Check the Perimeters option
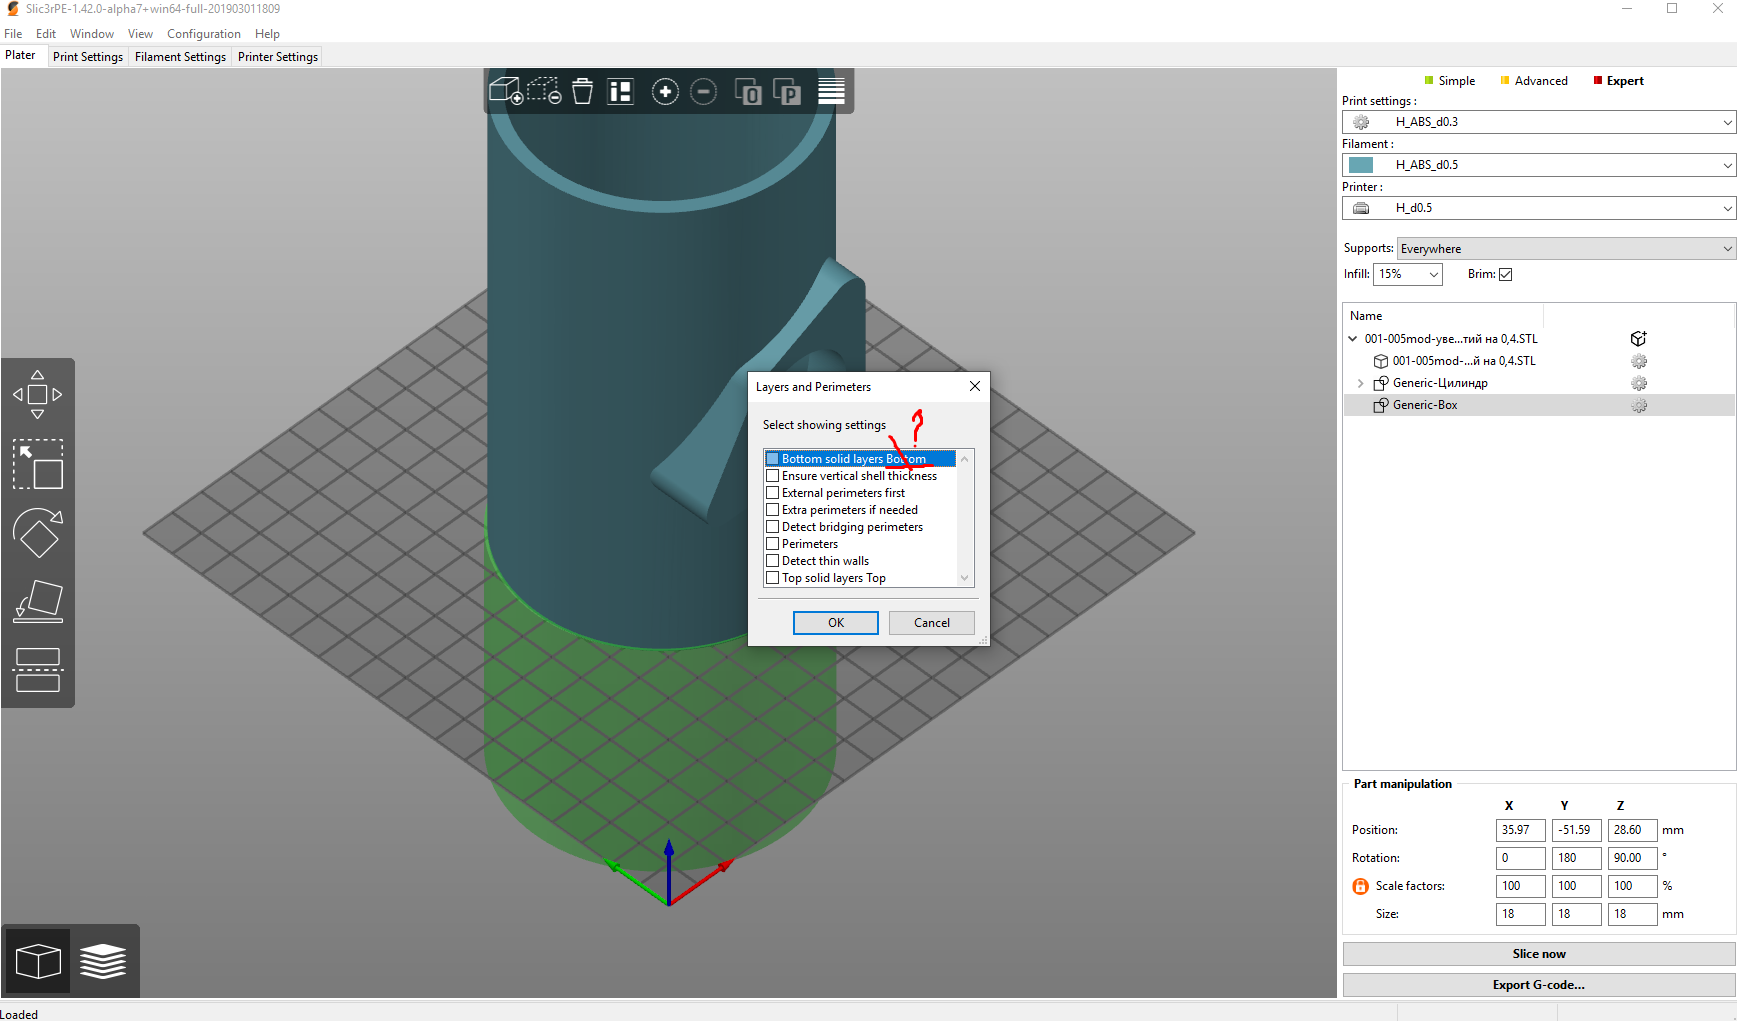This screenshot has width=1737, height=1021. (772, 544)
